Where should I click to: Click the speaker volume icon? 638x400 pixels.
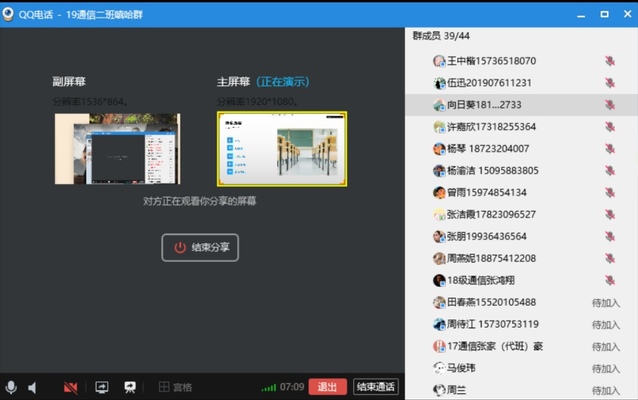point(33,387)
